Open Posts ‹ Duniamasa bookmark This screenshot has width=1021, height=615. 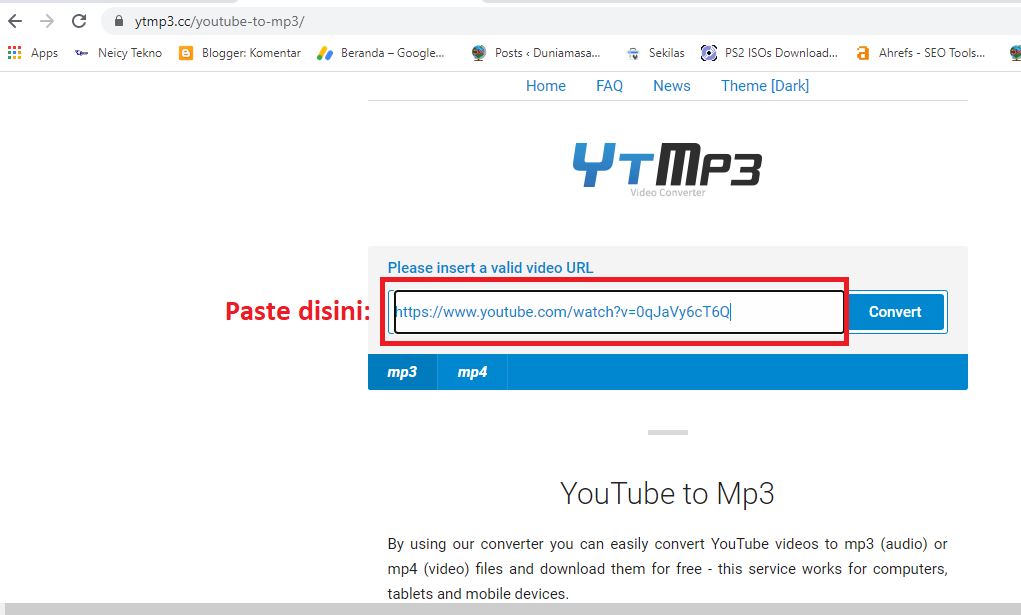[x=547, y=53]
